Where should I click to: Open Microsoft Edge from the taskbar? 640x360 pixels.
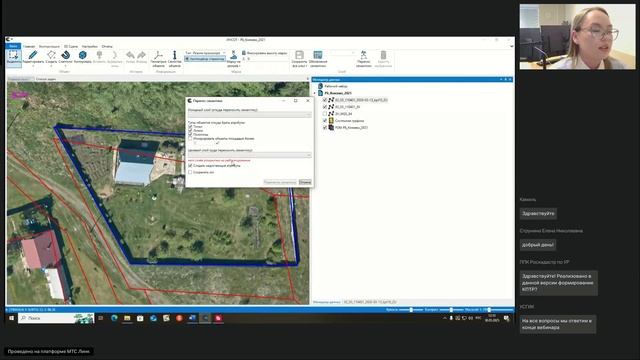point(114,318)
